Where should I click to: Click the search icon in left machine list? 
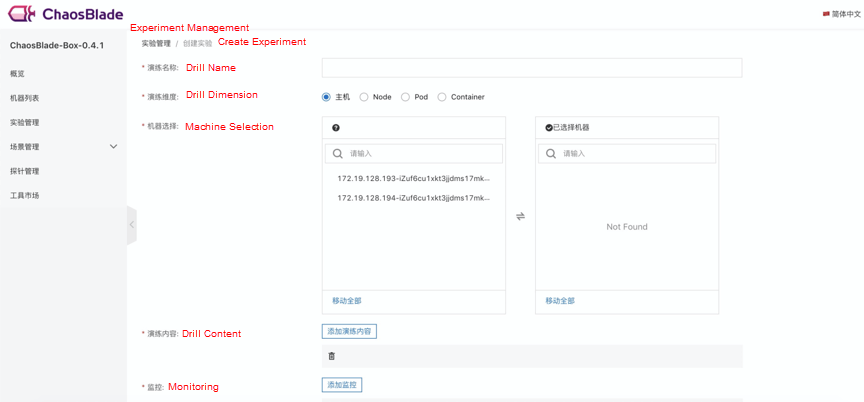pyautogui.click(x=337, y=153)
